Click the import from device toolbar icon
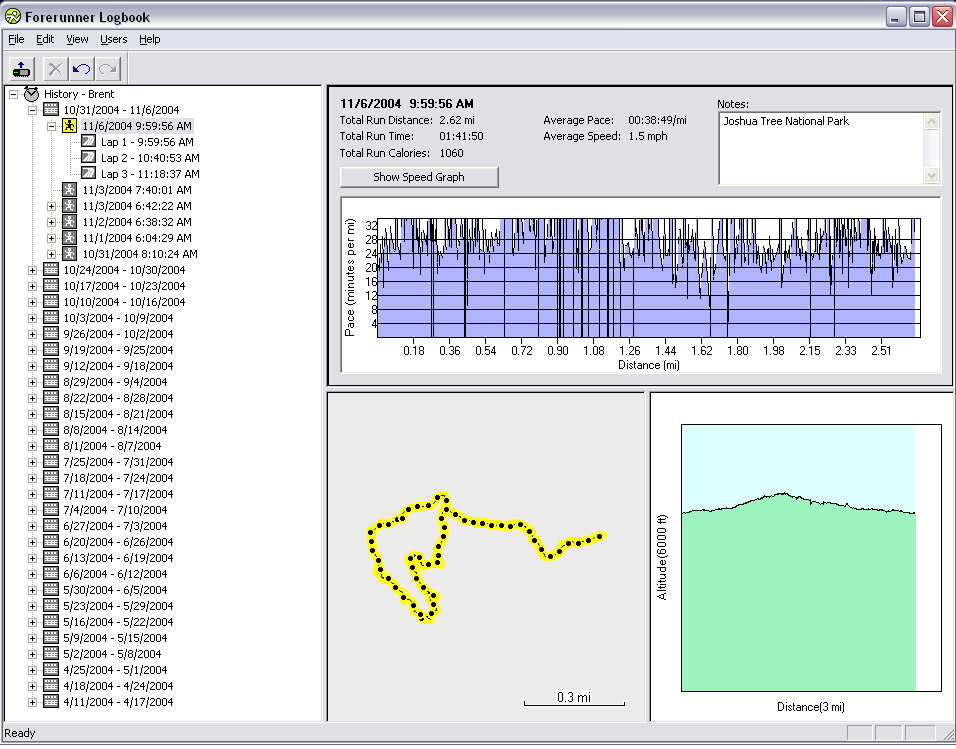Viewport: 956px width, 749px height. 22,68
